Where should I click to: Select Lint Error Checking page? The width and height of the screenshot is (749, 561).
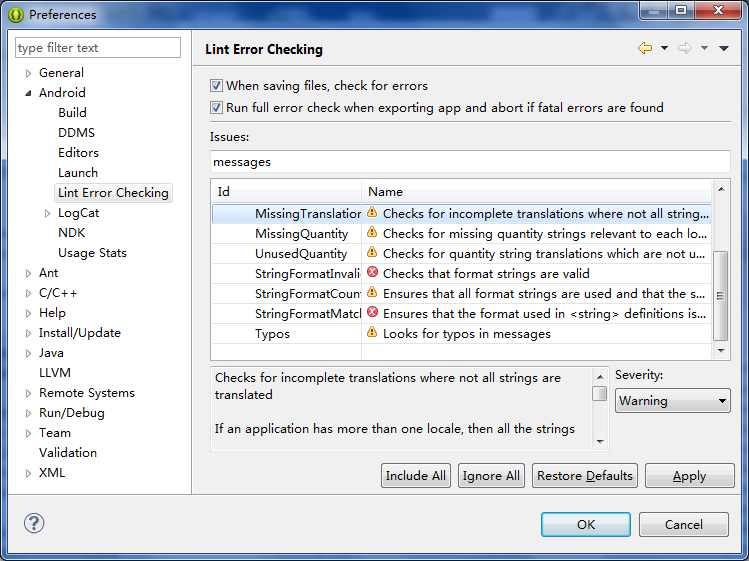click(113, 193)
